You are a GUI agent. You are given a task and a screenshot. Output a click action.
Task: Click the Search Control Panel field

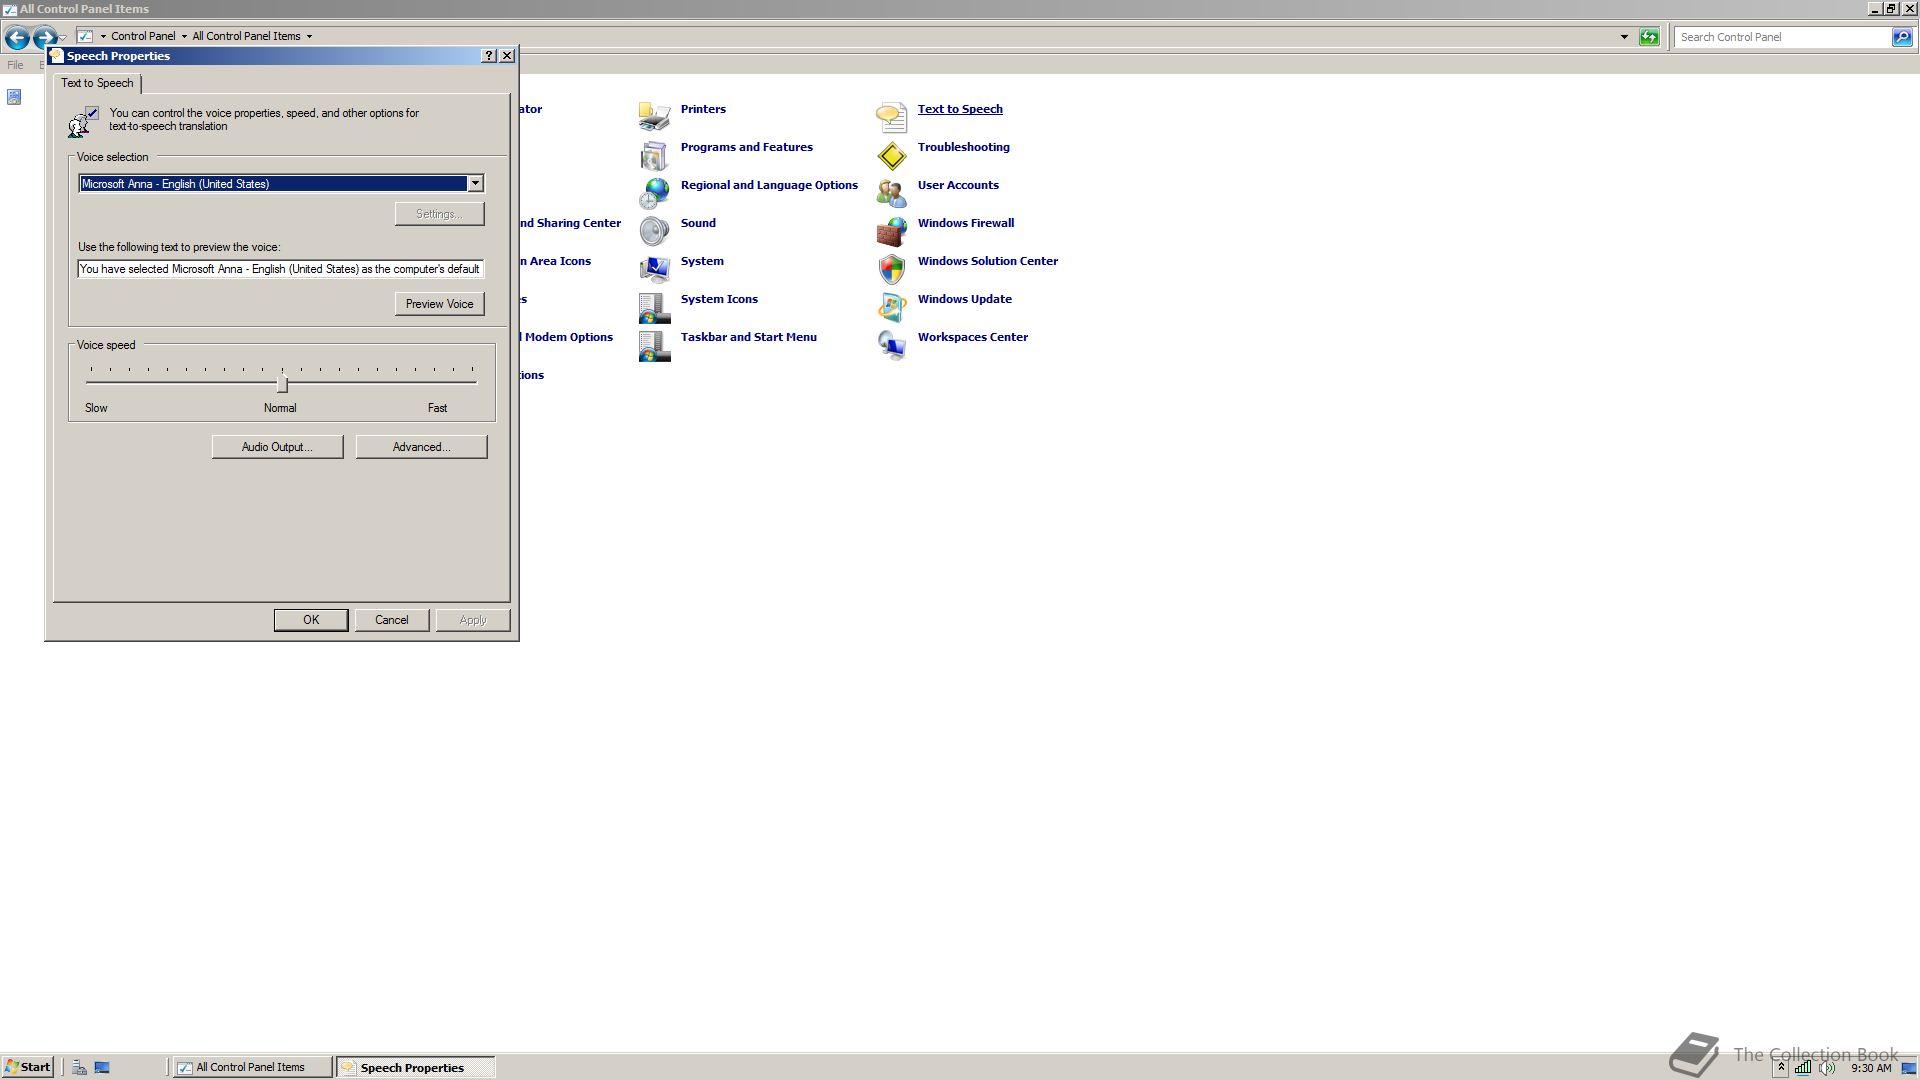1782,37
